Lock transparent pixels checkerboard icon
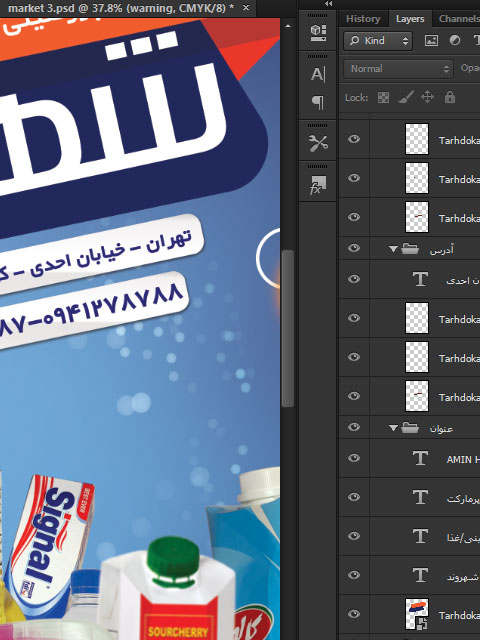Image resolution: width=480 pixels, height=640 pixels. (383, 98)
